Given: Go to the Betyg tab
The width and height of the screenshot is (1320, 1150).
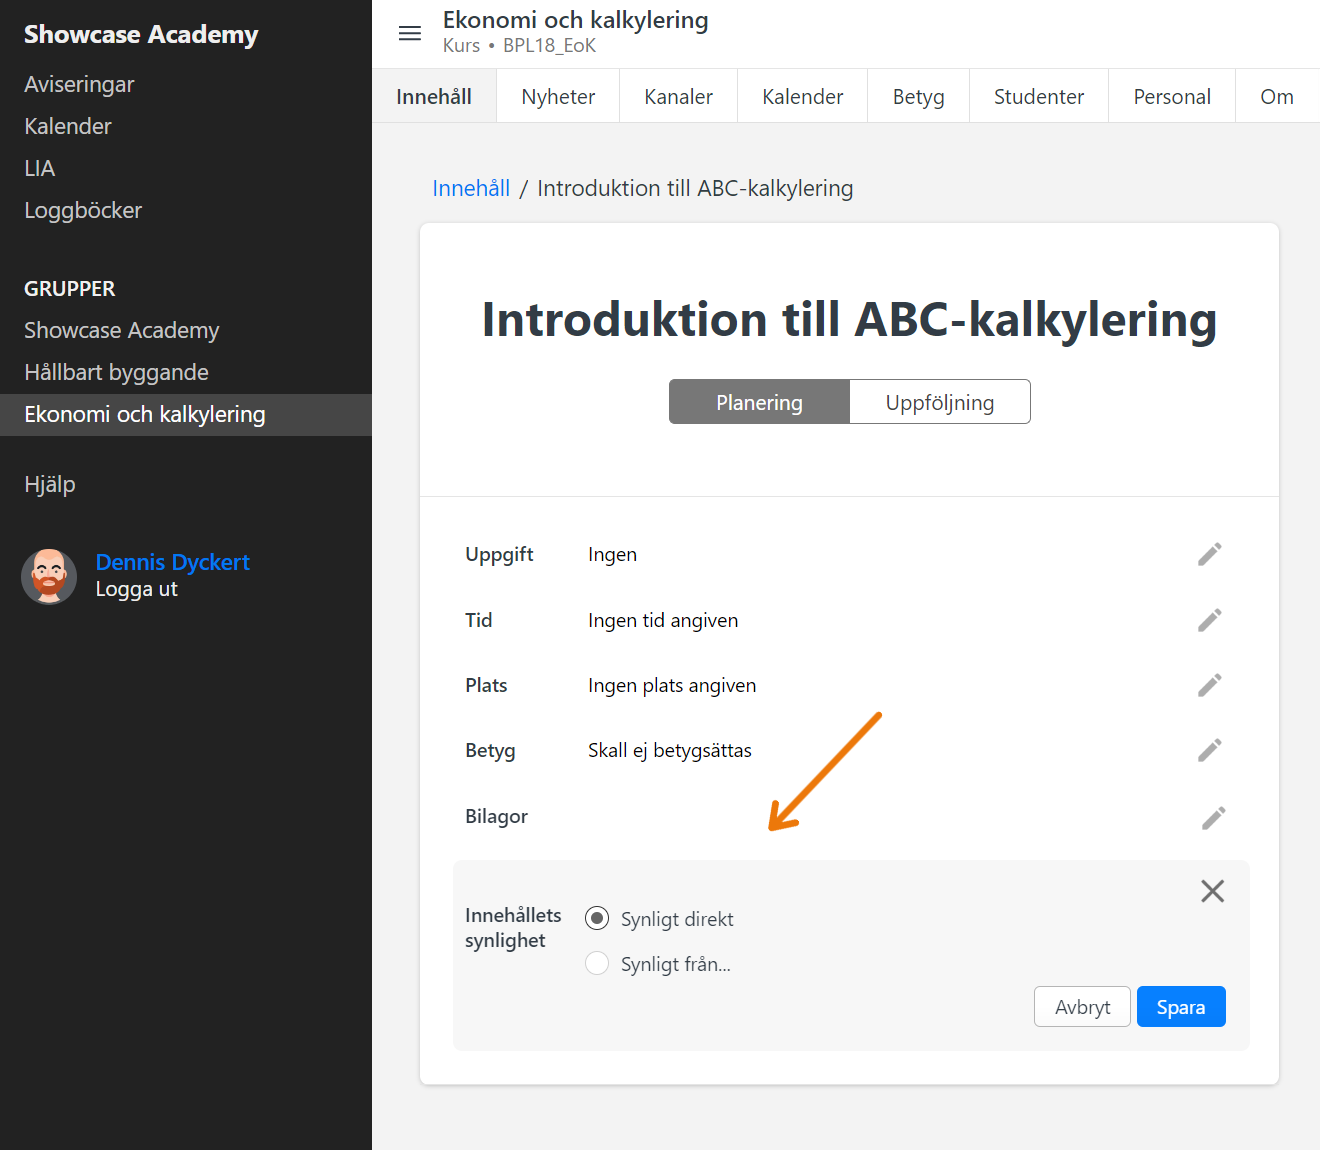Looking at the screenshot, I should (x=918, y=97).
